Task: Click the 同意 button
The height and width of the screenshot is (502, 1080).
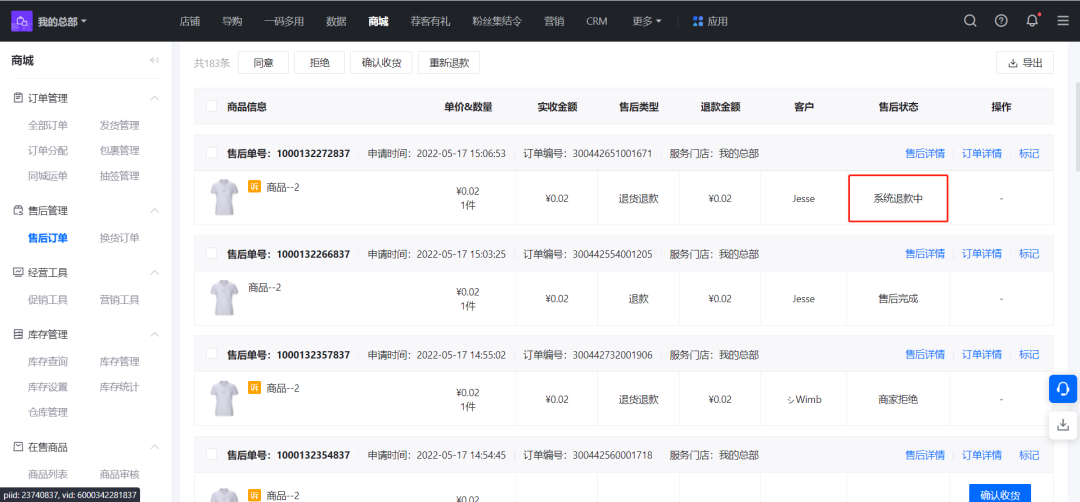Action: [263, 63]
